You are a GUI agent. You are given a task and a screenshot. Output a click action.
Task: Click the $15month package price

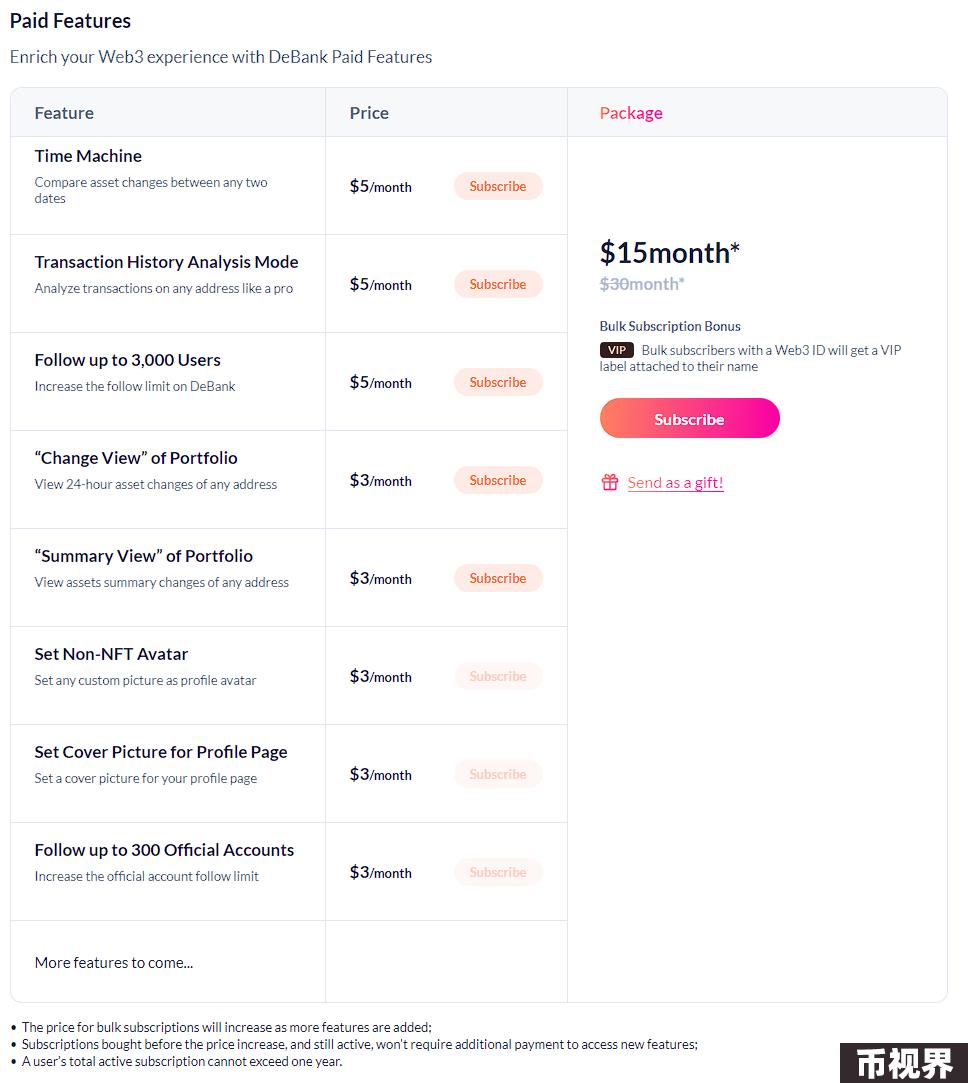coord(670,253)
